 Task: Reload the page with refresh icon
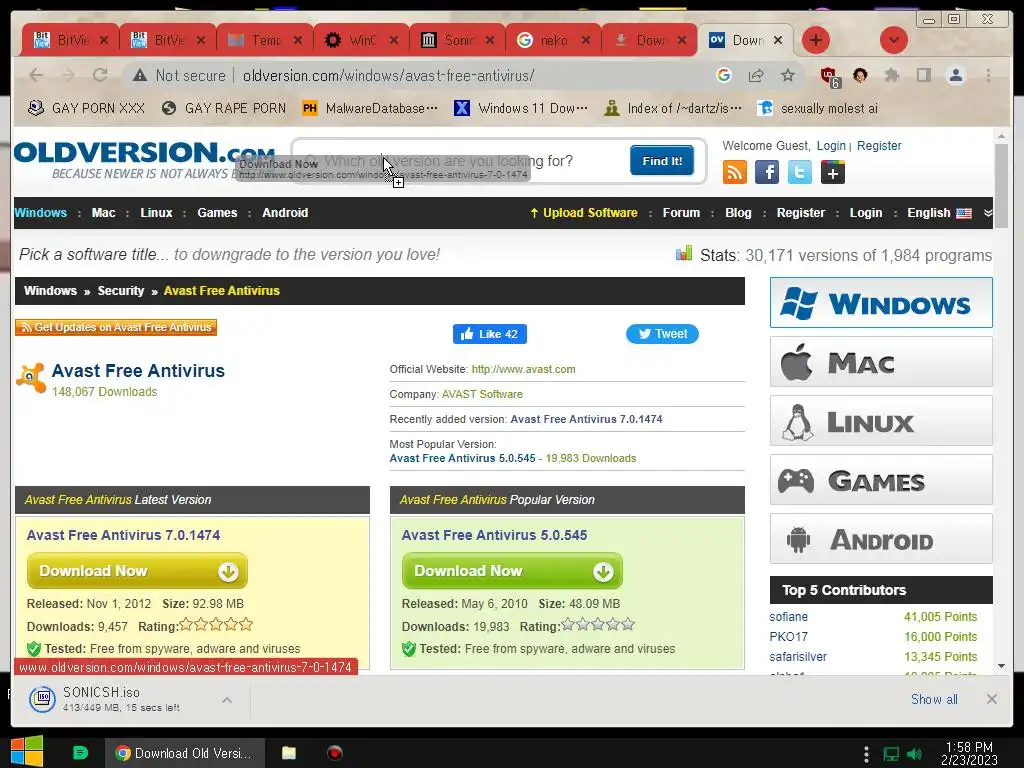pos(100,75)
